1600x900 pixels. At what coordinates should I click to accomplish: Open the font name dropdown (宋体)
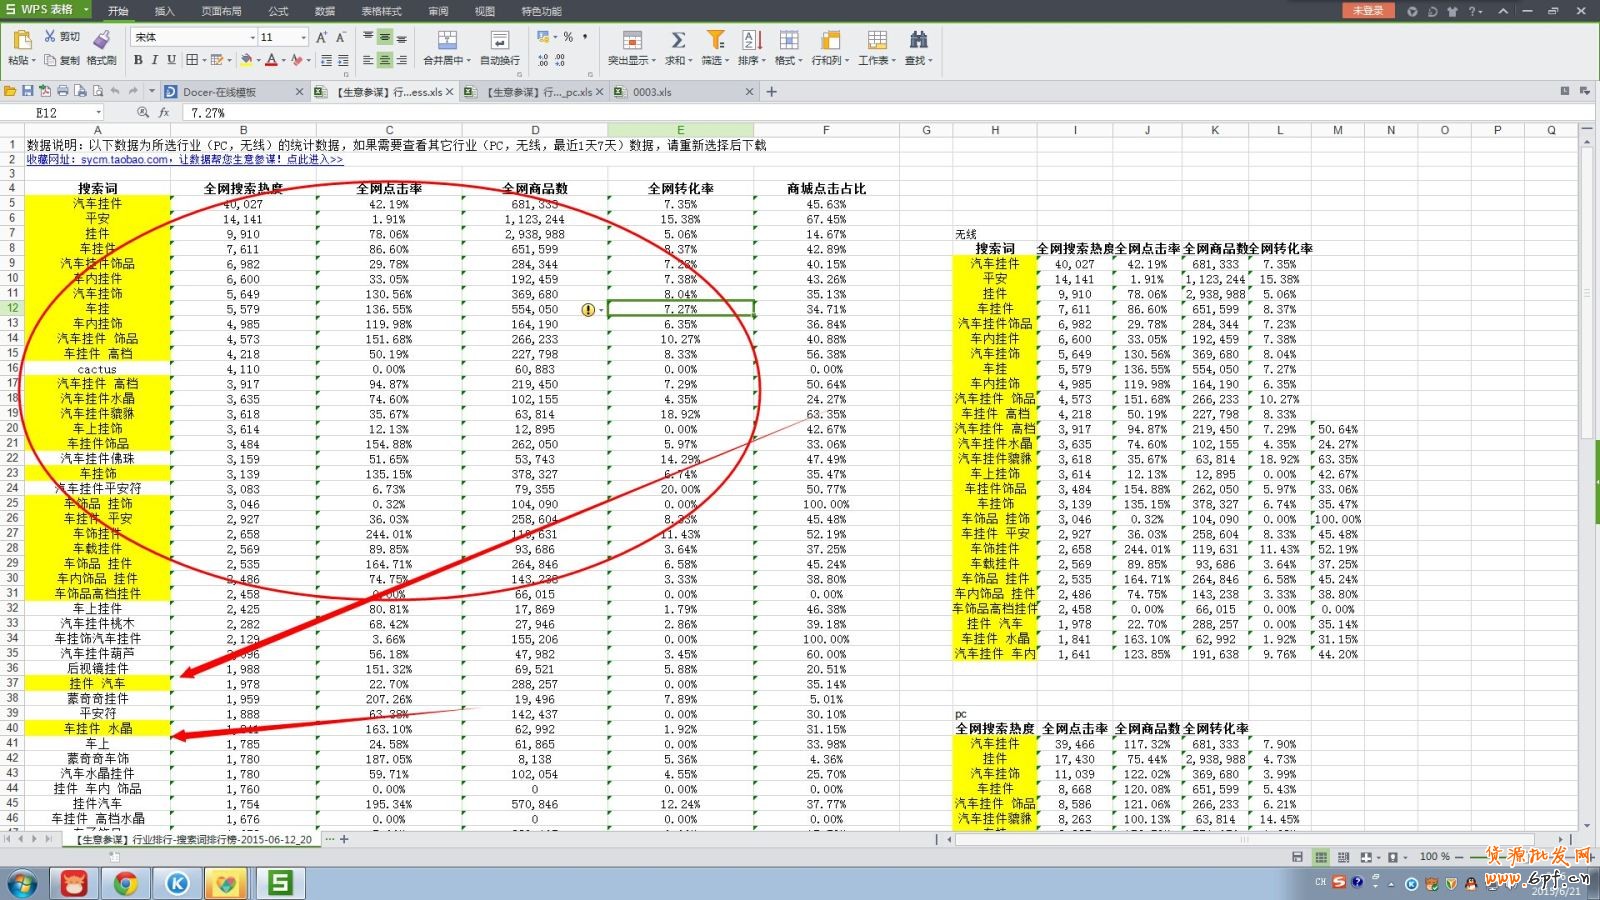tap(252, 37)
